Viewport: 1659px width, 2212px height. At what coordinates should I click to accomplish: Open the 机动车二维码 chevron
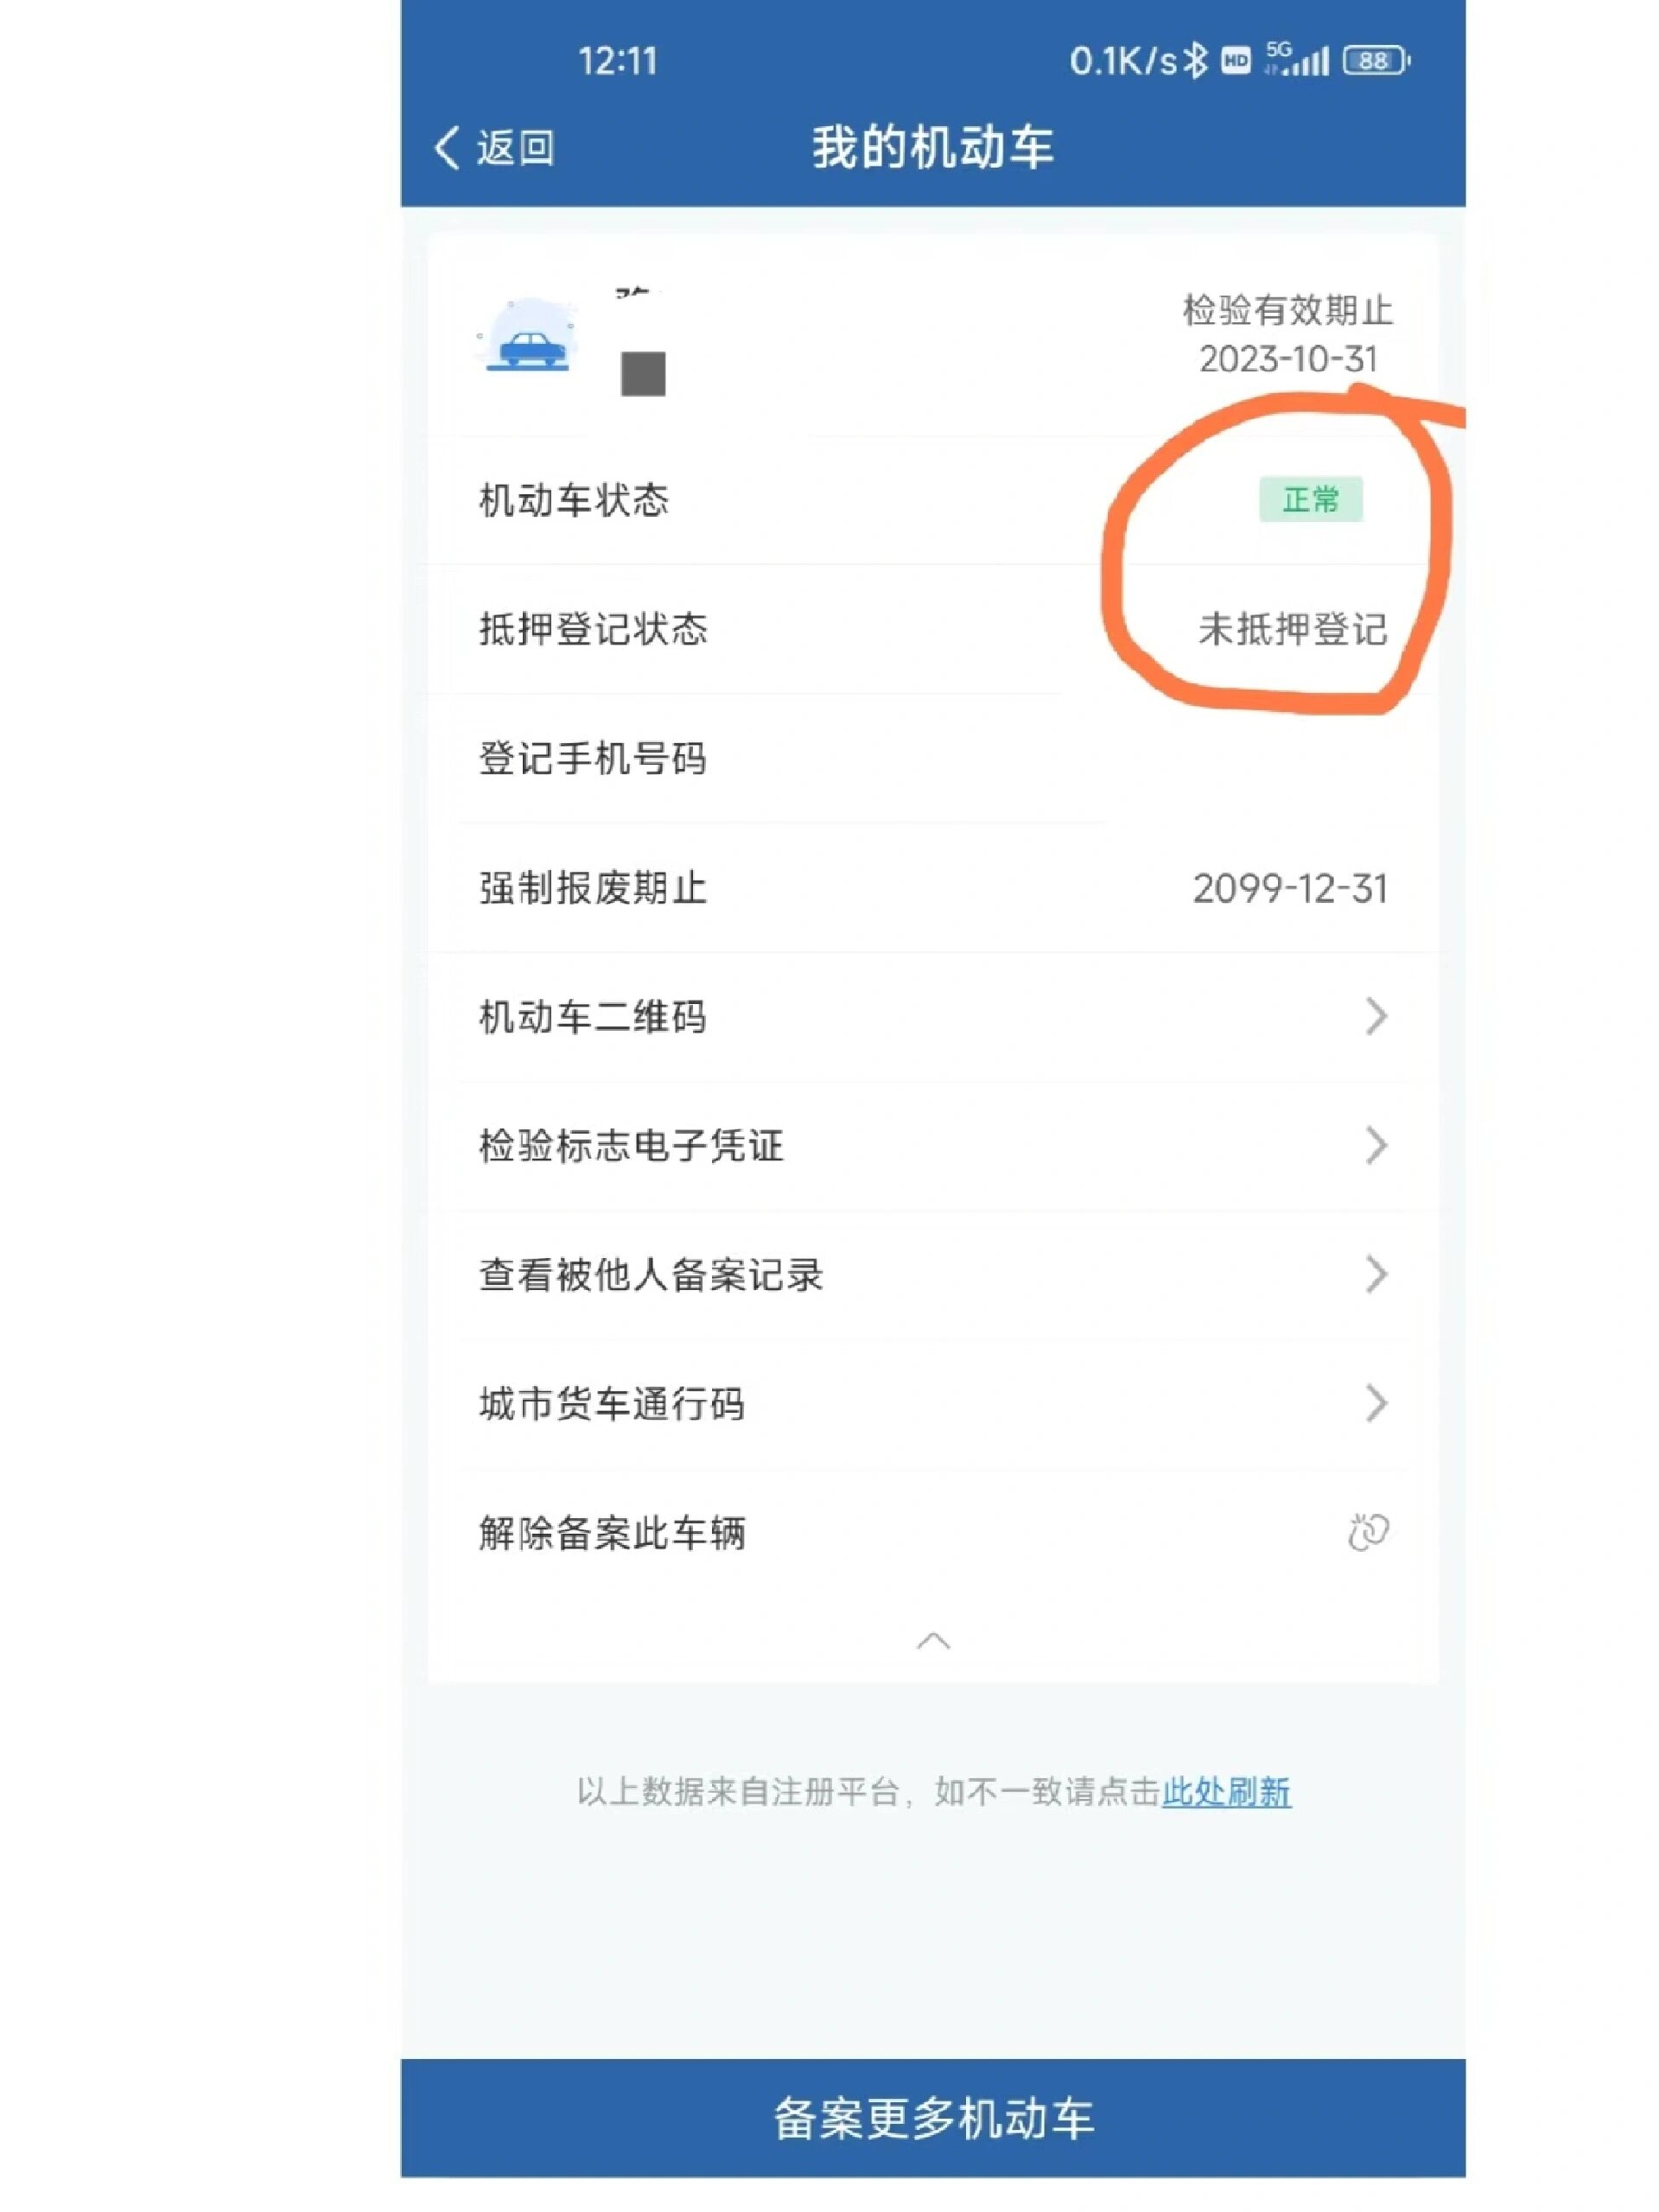1376,1016
